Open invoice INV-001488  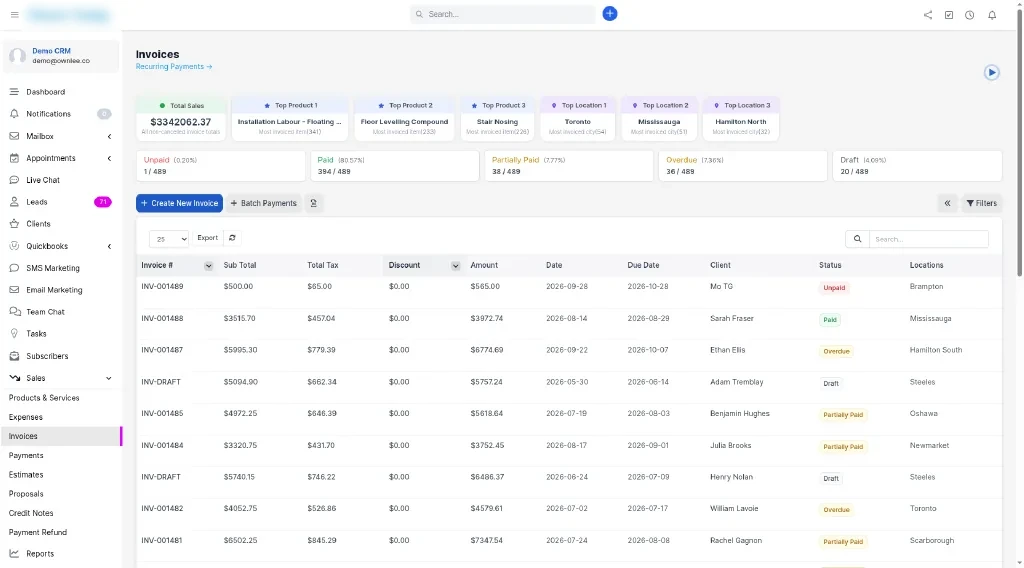[x=162, y=319]
